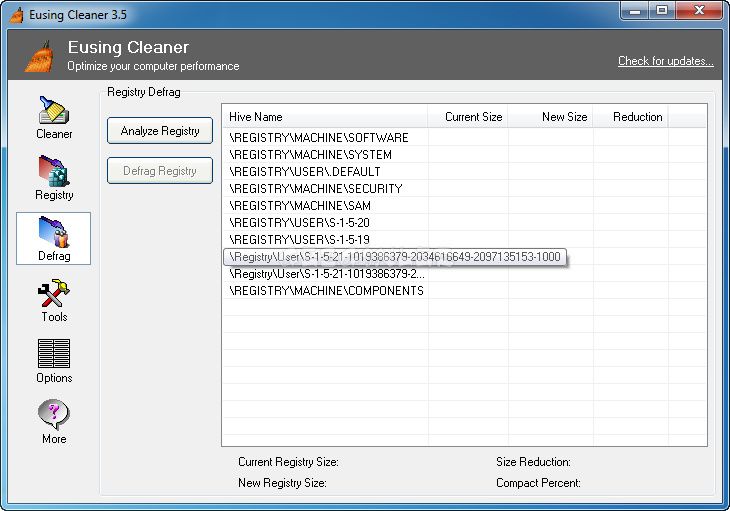Select the \REGISTRY\MACHINE\COMPONENTS row
Viewport: 730px width, 511px height.
(464, 291)
